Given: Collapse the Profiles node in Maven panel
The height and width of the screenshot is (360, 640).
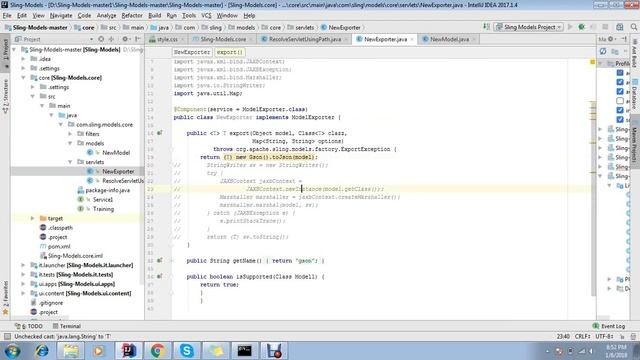Looking at the screenshot, I should coord(601,64).
